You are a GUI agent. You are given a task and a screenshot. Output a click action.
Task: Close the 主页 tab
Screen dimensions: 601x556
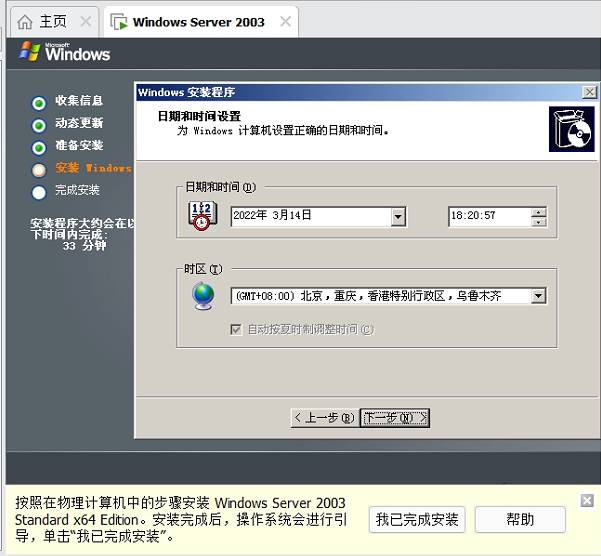[x=86, y=21]
